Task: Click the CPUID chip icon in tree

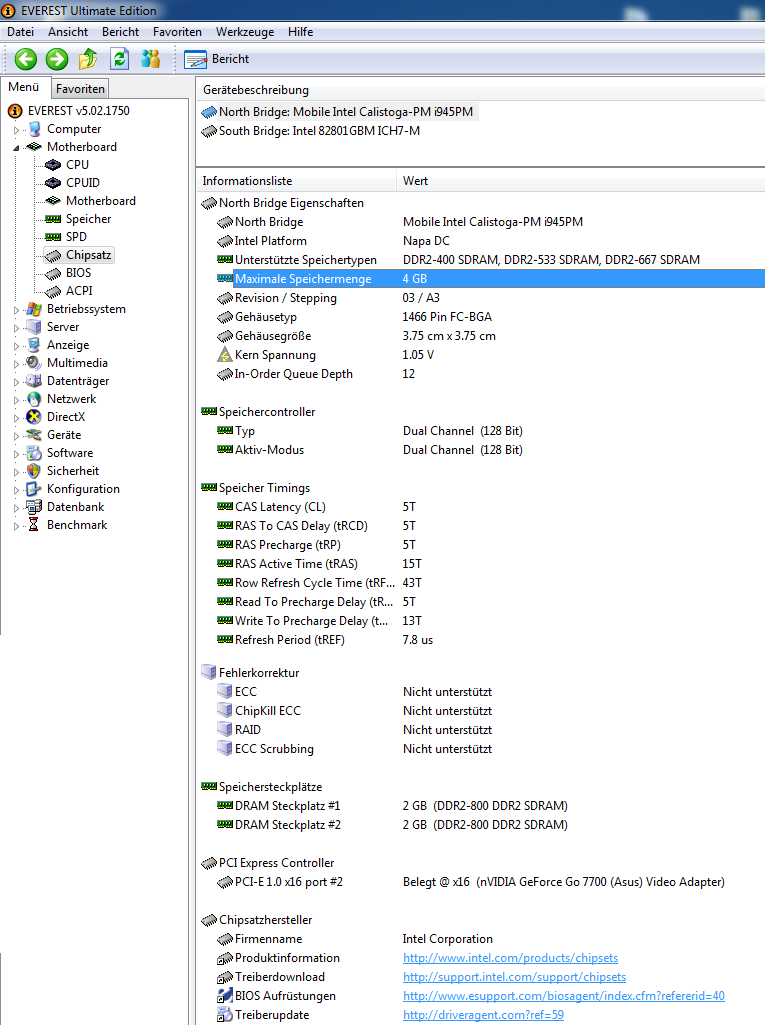Action: coord(53,183)
